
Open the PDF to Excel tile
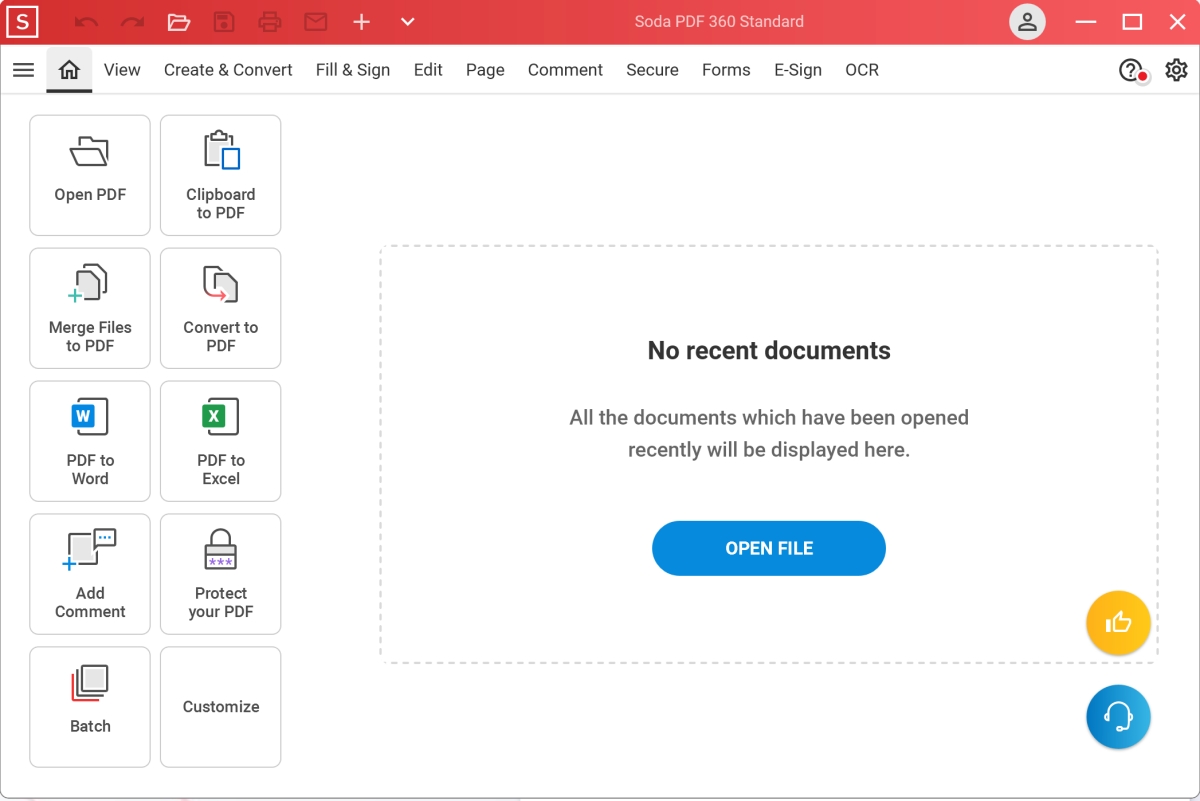pyautogui.click(x=220, y=441)
